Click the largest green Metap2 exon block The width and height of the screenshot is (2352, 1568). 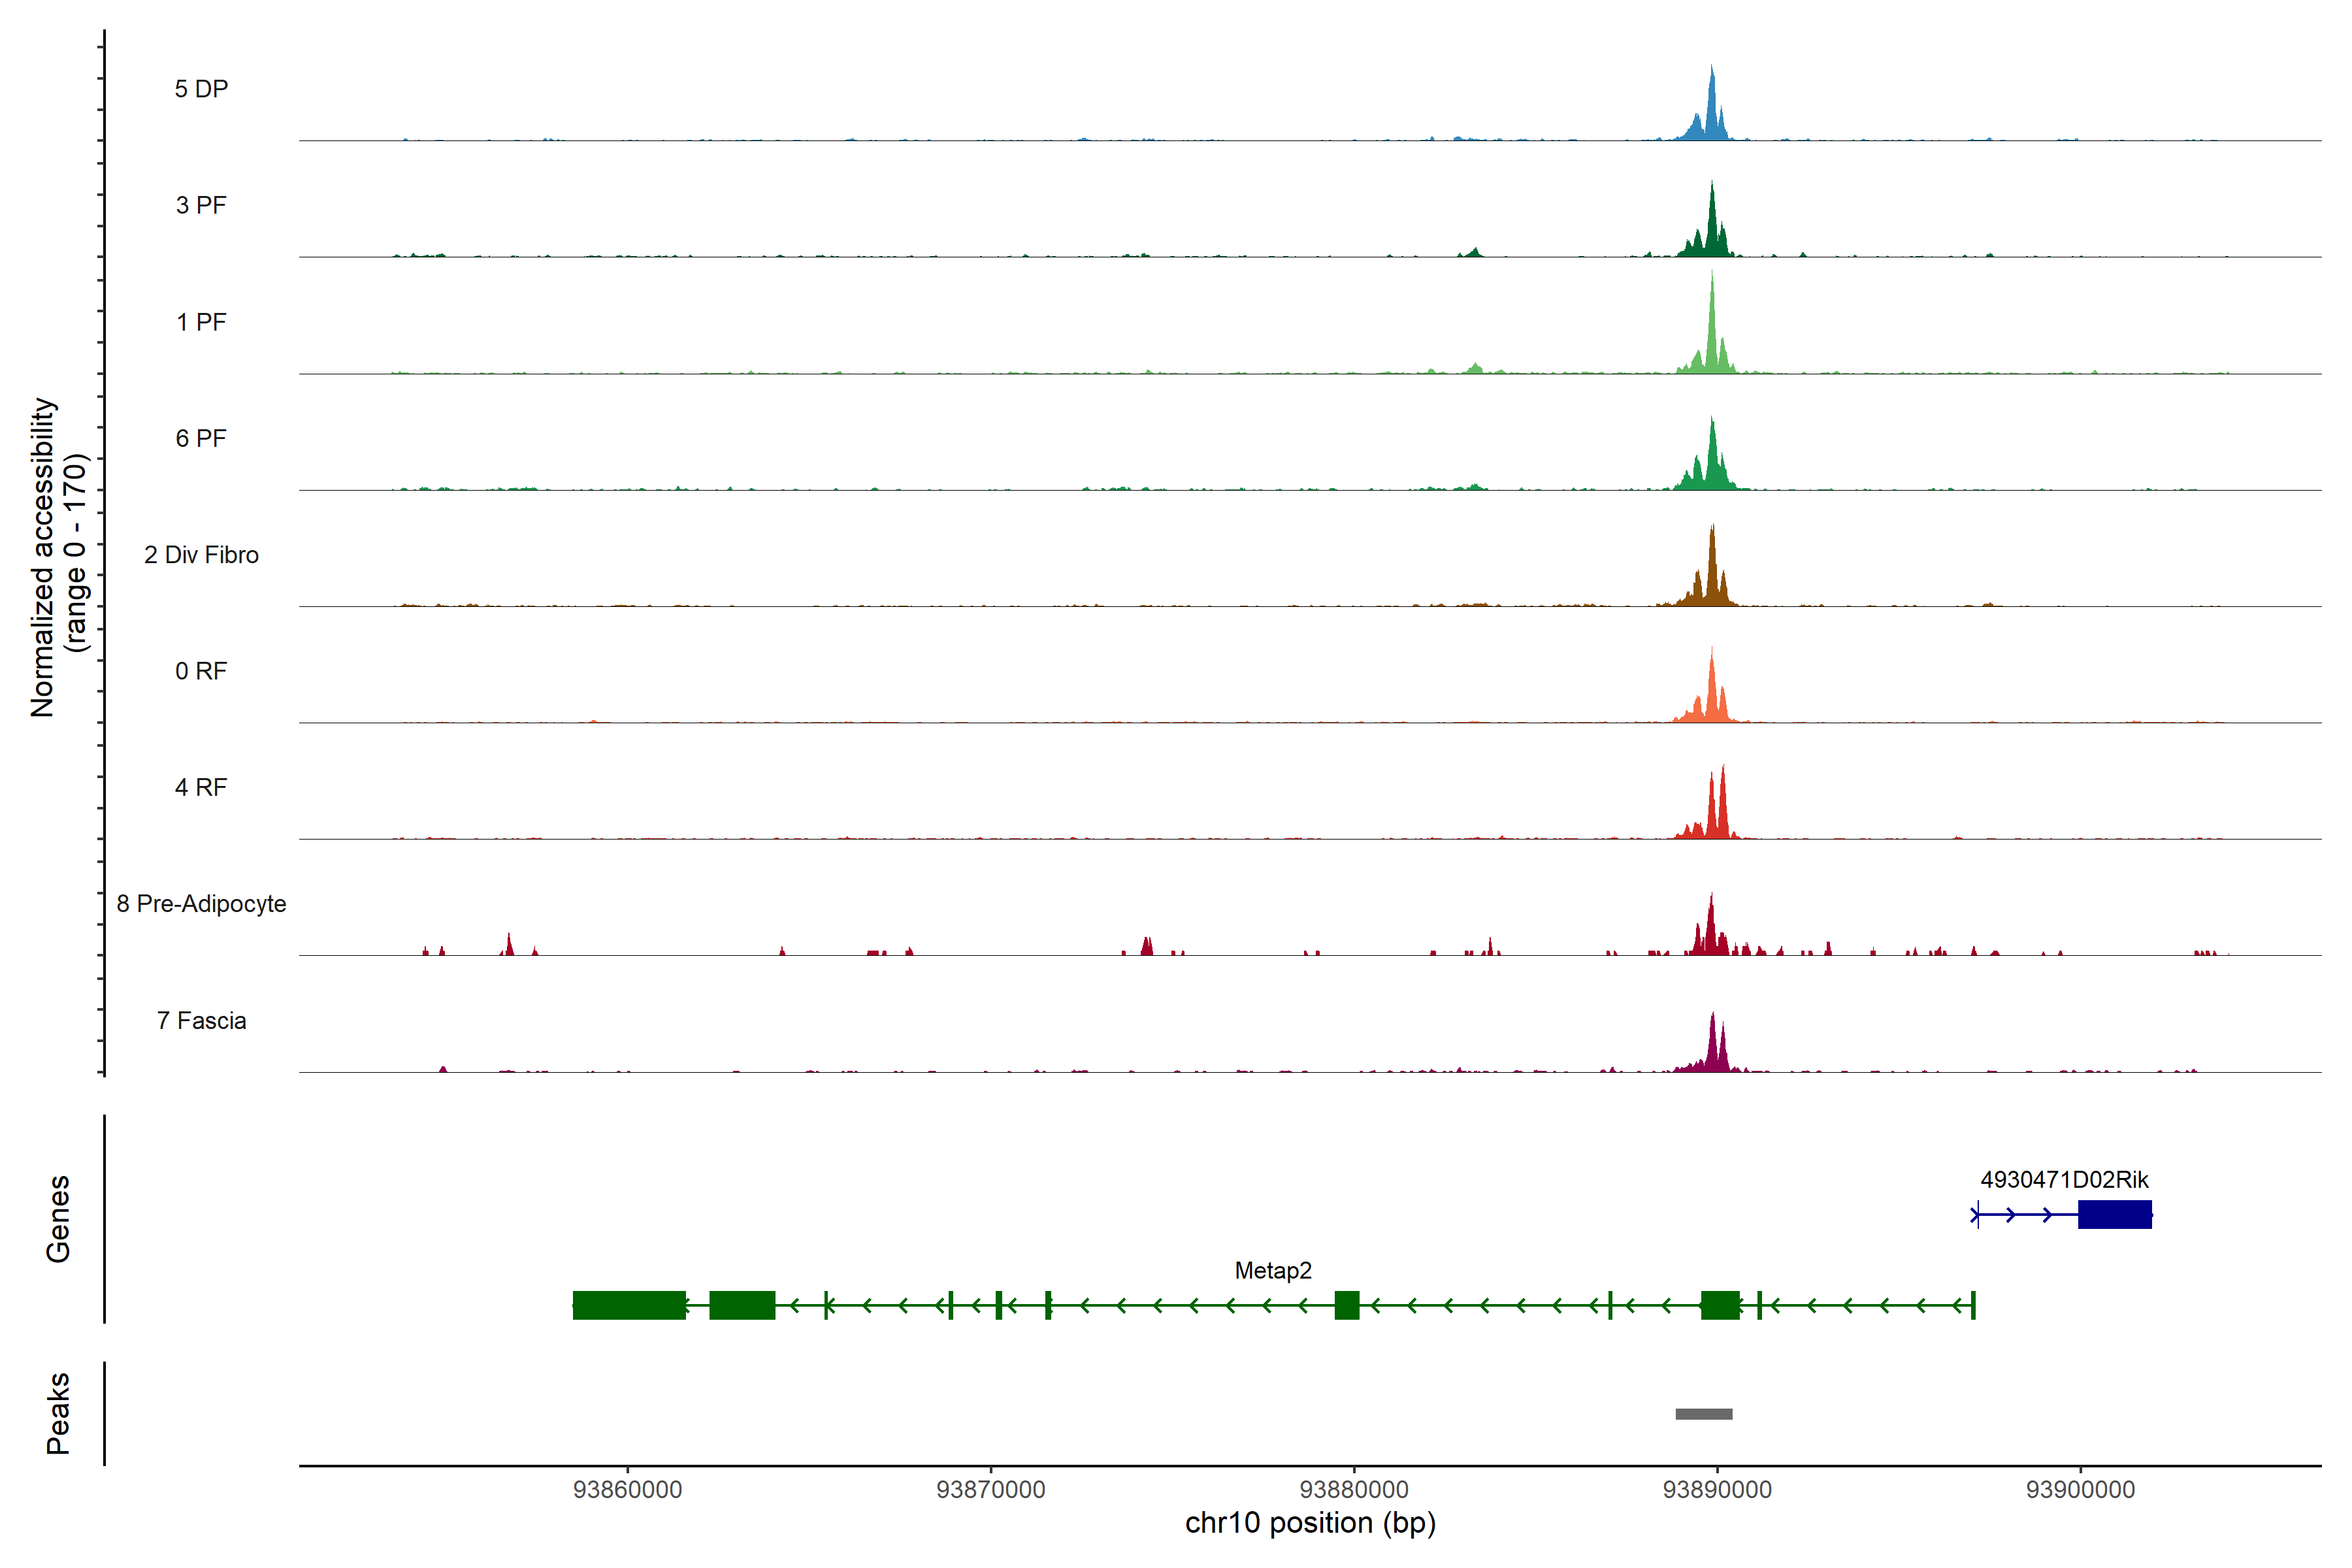coord(629,1305)
